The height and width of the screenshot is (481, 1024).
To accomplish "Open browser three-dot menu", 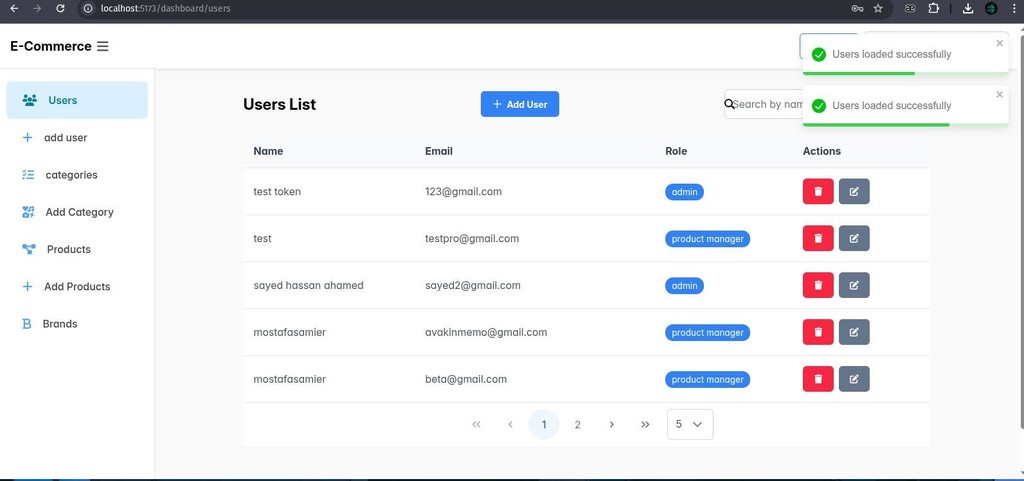I will [x=1012, y=8].
